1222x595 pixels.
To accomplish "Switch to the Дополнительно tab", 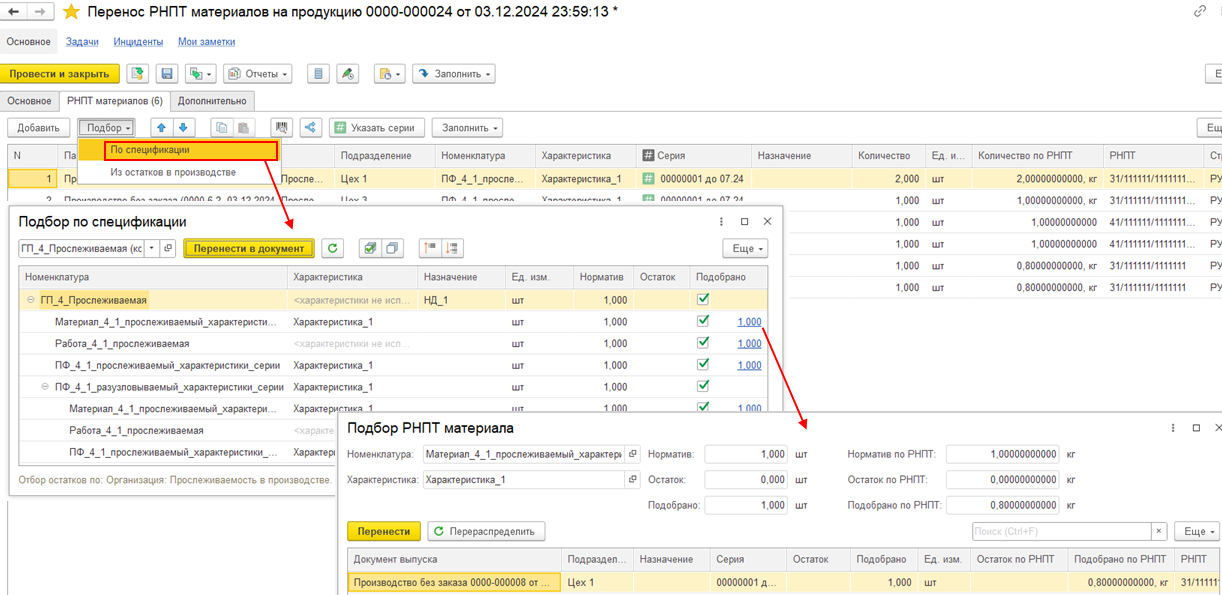I will 212,101.
